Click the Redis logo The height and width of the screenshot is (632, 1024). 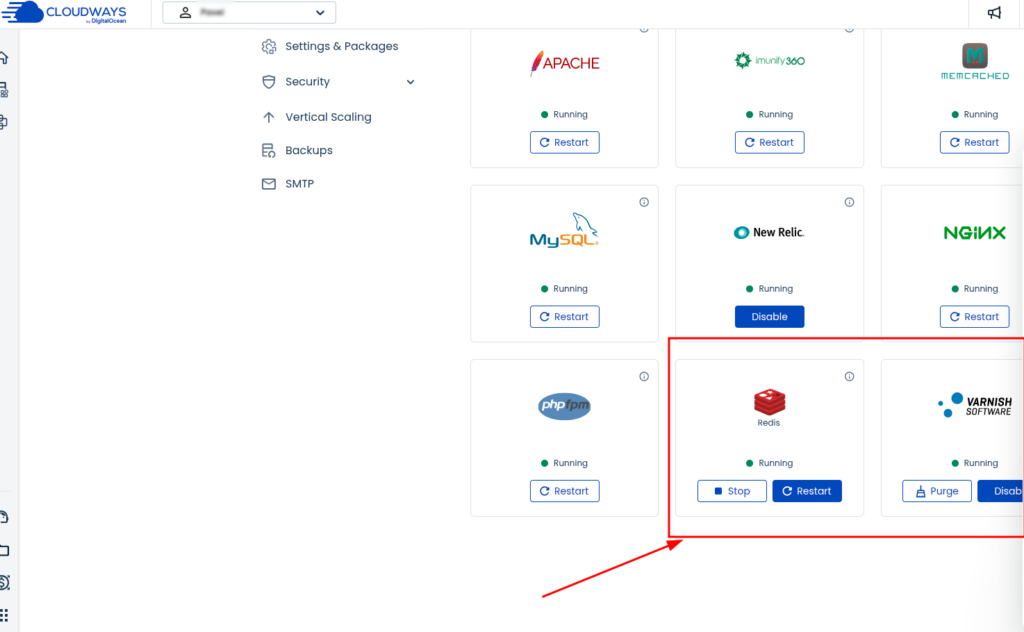(x=769, y=407)
